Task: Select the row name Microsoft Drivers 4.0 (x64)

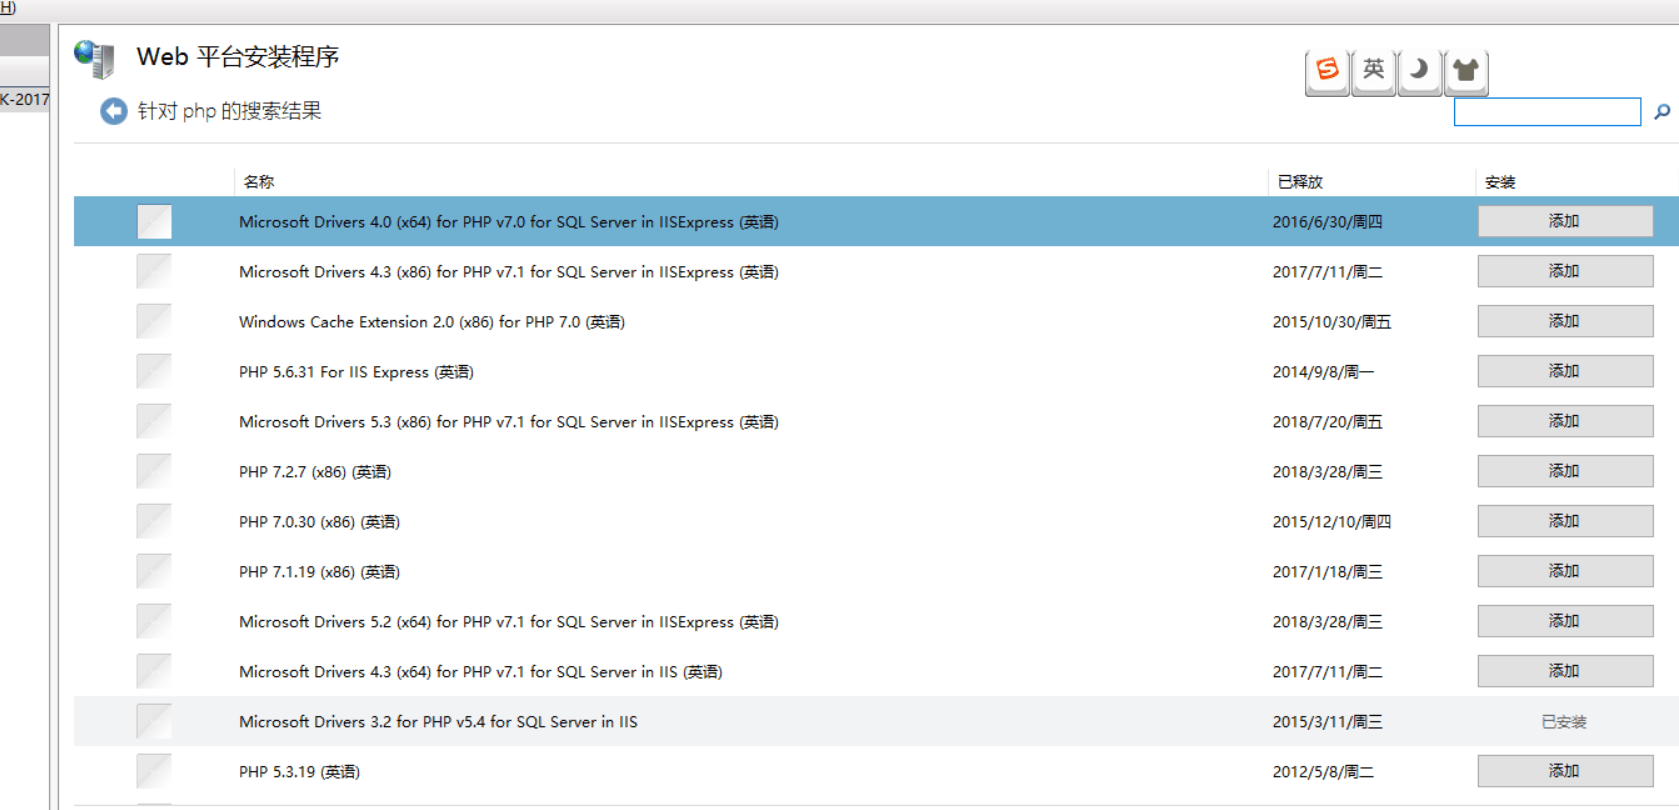Action: tap(509, 222)
